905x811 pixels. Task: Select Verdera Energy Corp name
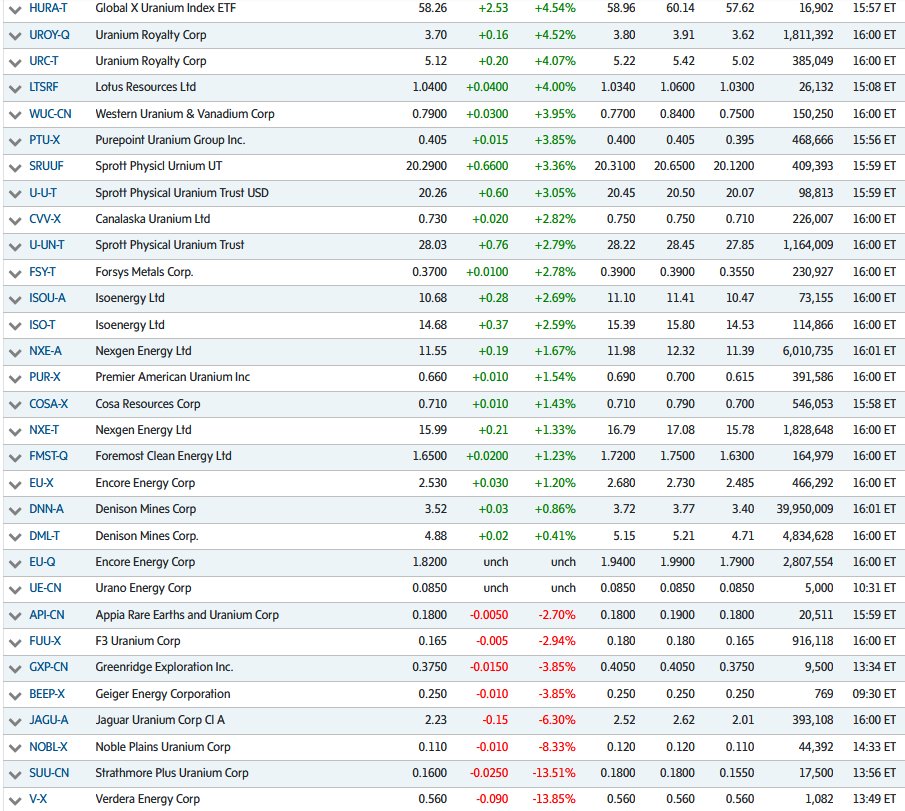coord(148,799)
